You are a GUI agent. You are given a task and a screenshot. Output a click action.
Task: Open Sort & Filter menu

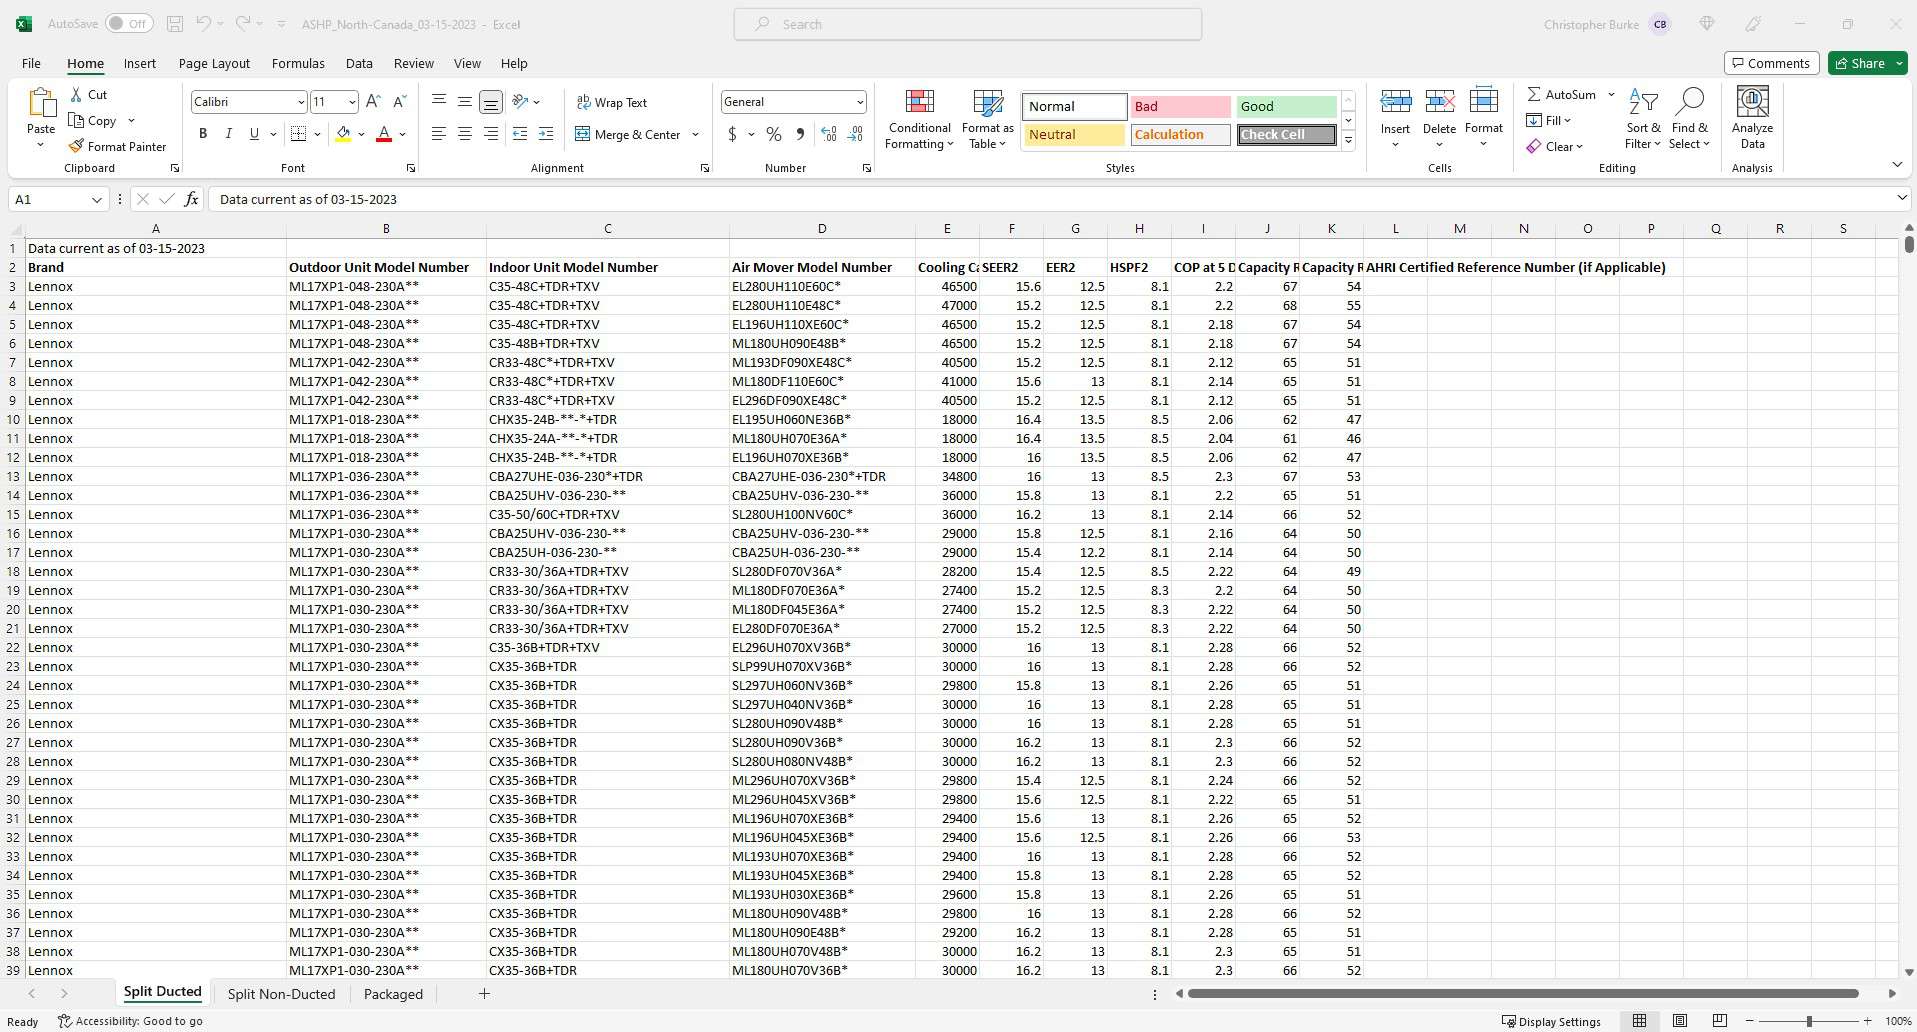pyautogui.click(x=1643, y=120)
